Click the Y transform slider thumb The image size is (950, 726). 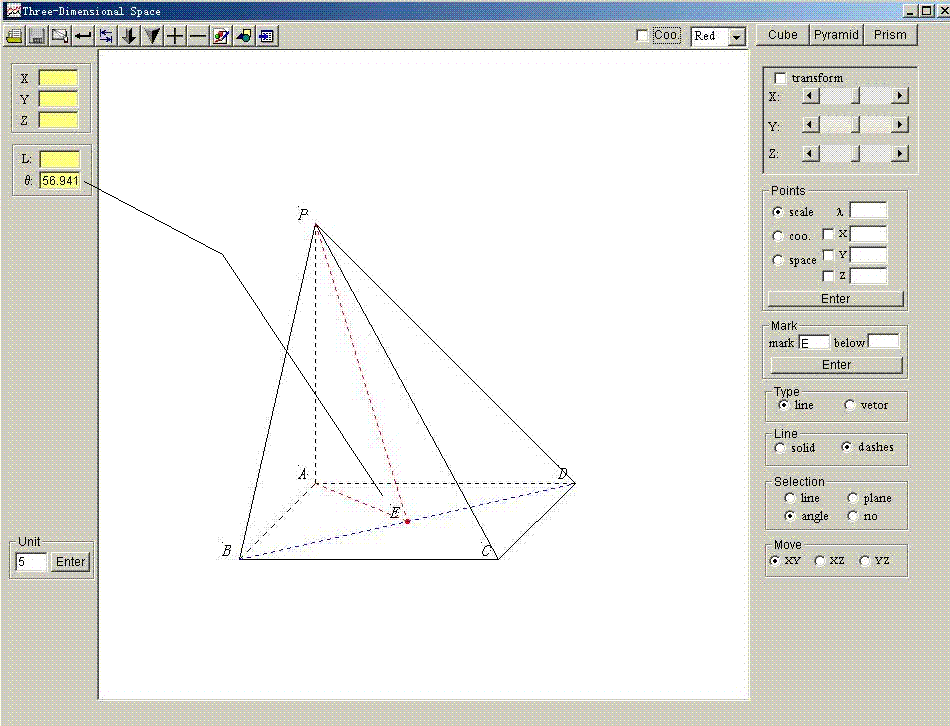(855, 125)
